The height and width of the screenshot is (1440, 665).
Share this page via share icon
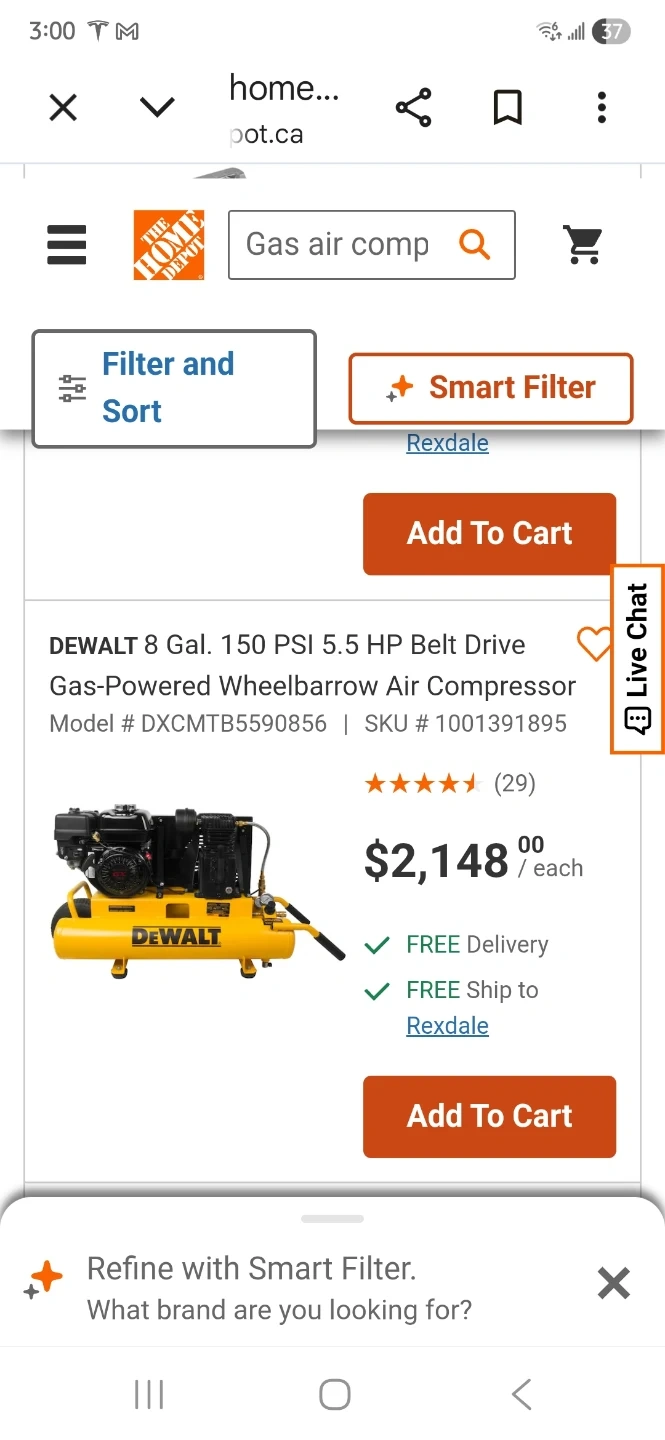[x=413, y=107]
